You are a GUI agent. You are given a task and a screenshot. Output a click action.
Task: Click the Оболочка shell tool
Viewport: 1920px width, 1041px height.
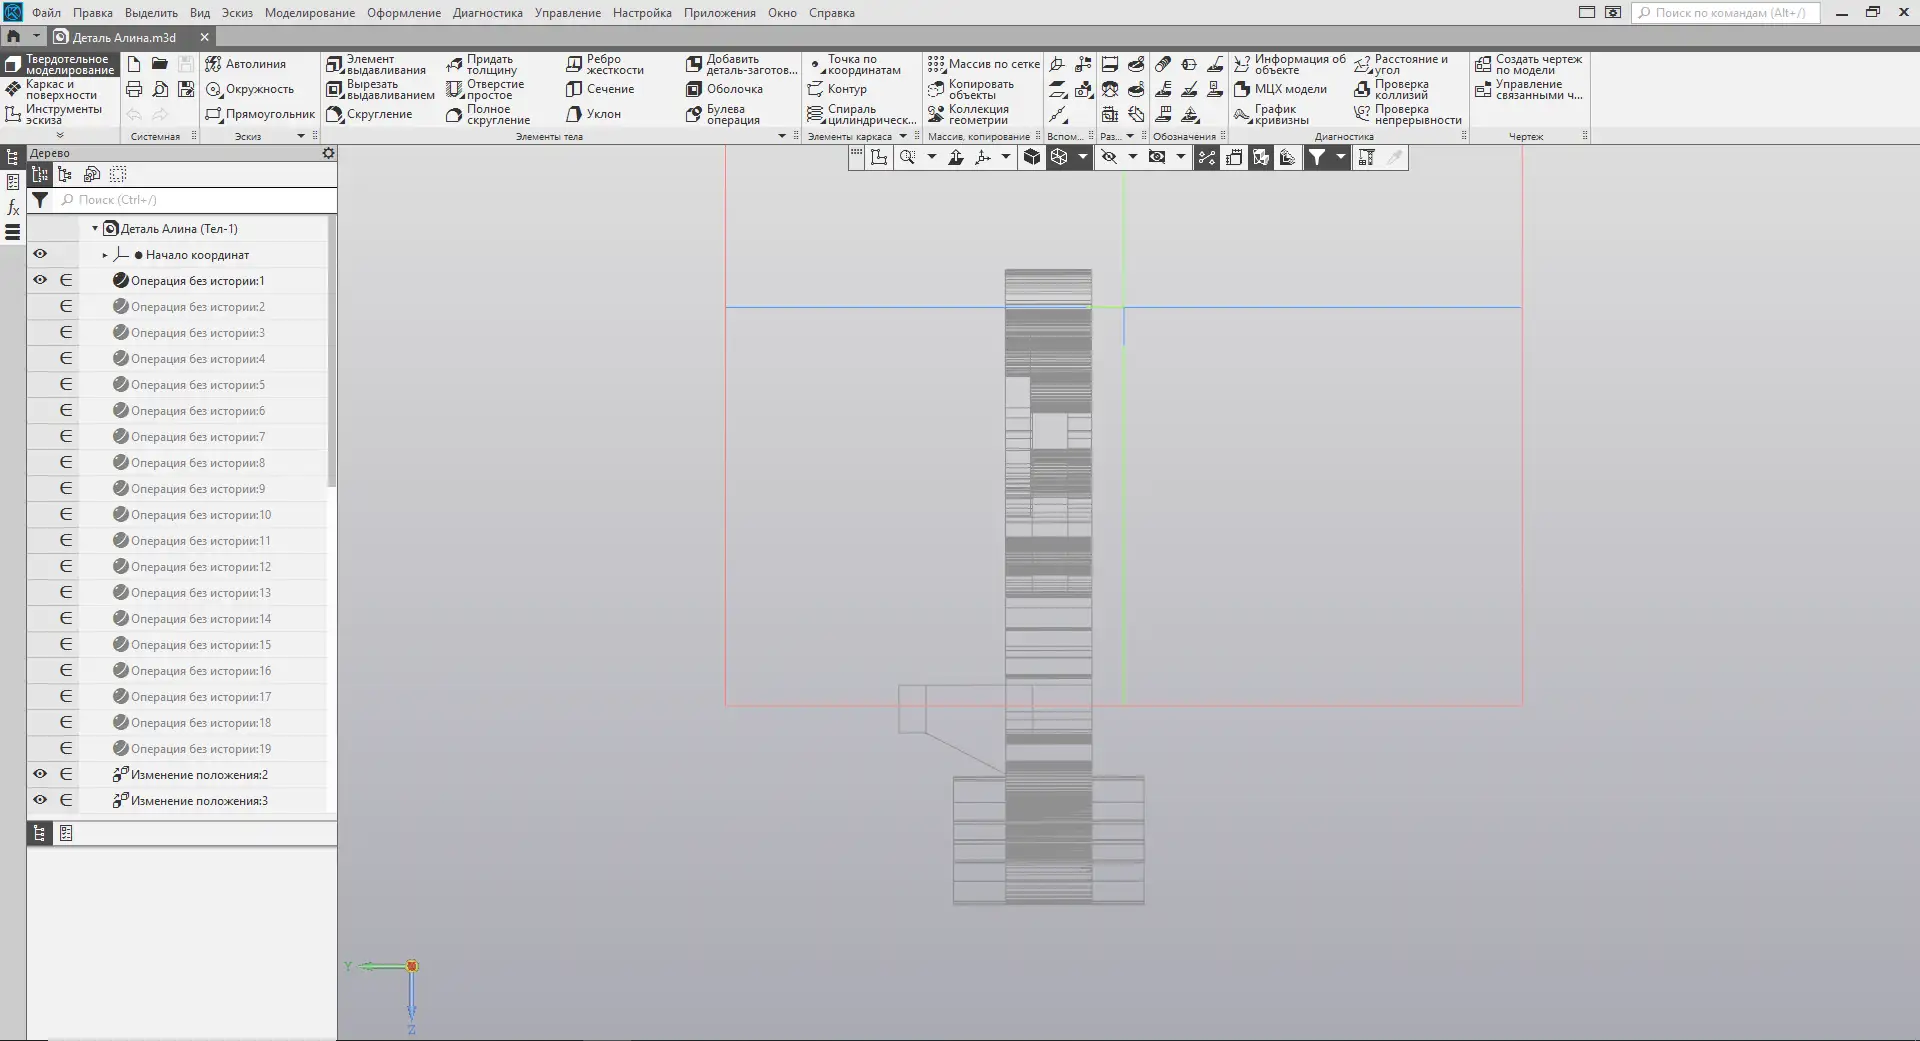click(724, 89)
